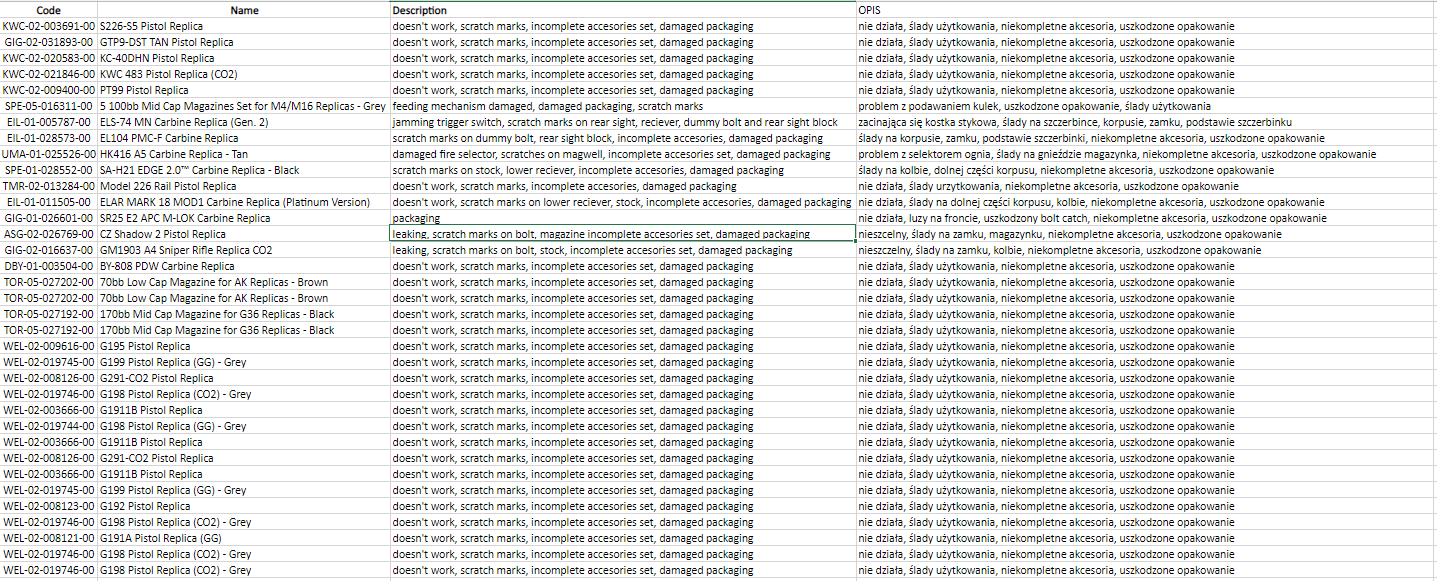Click the BY-808 PDW Carbine Replica cell
Viewport: 1437px width, 581px height.
[243, 266]
